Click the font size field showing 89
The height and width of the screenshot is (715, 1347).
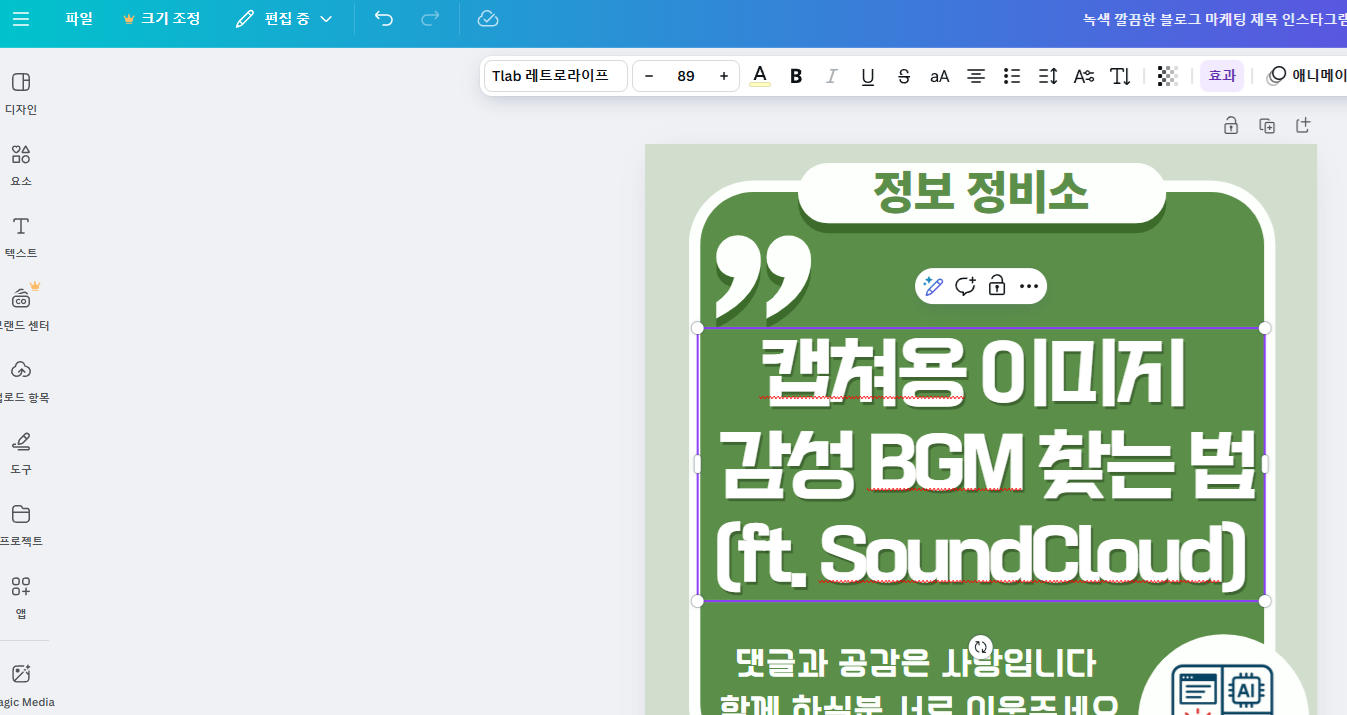click(686, 76)
